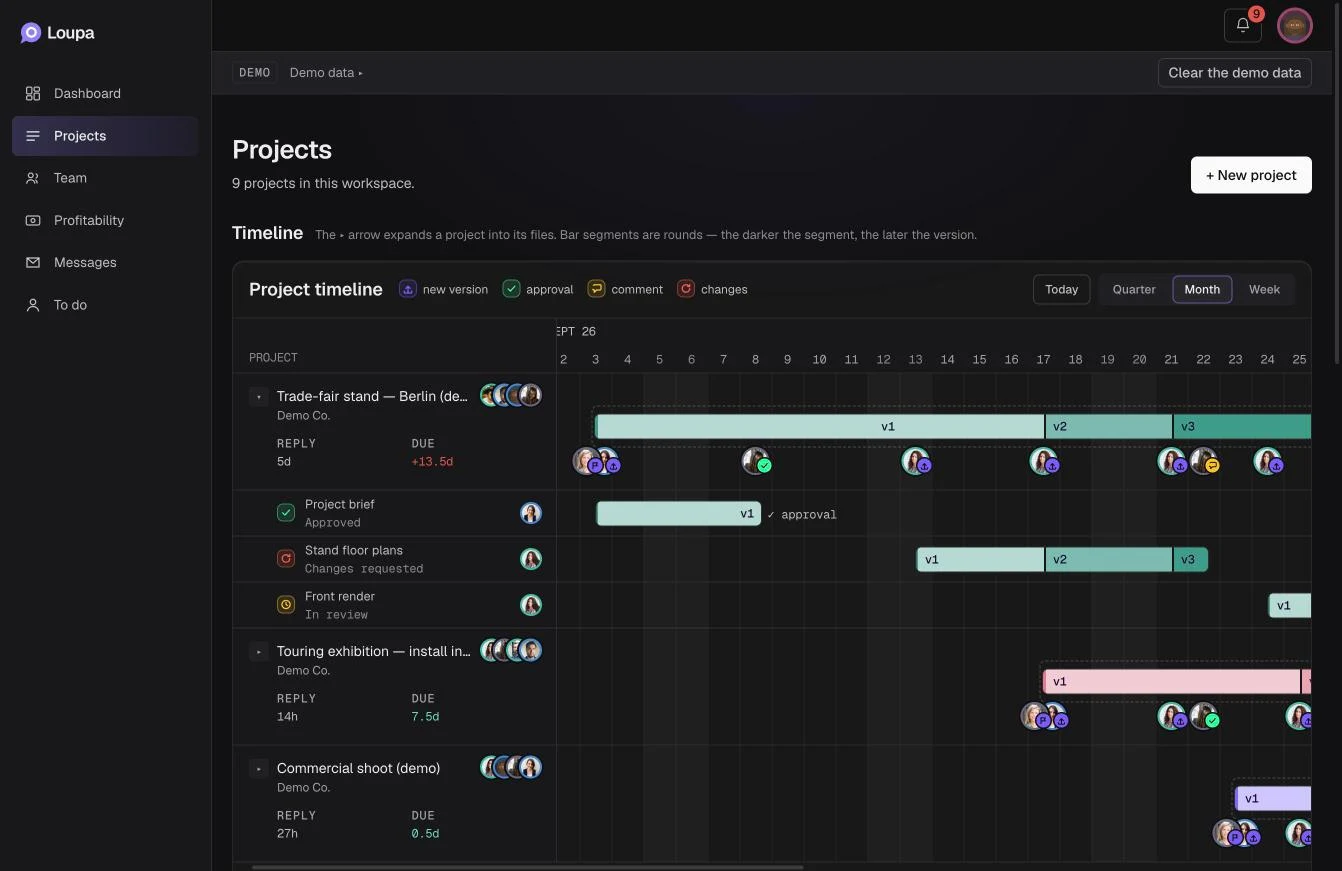
Task: Open the notifications bell
Action: [x=1243, y=25]
